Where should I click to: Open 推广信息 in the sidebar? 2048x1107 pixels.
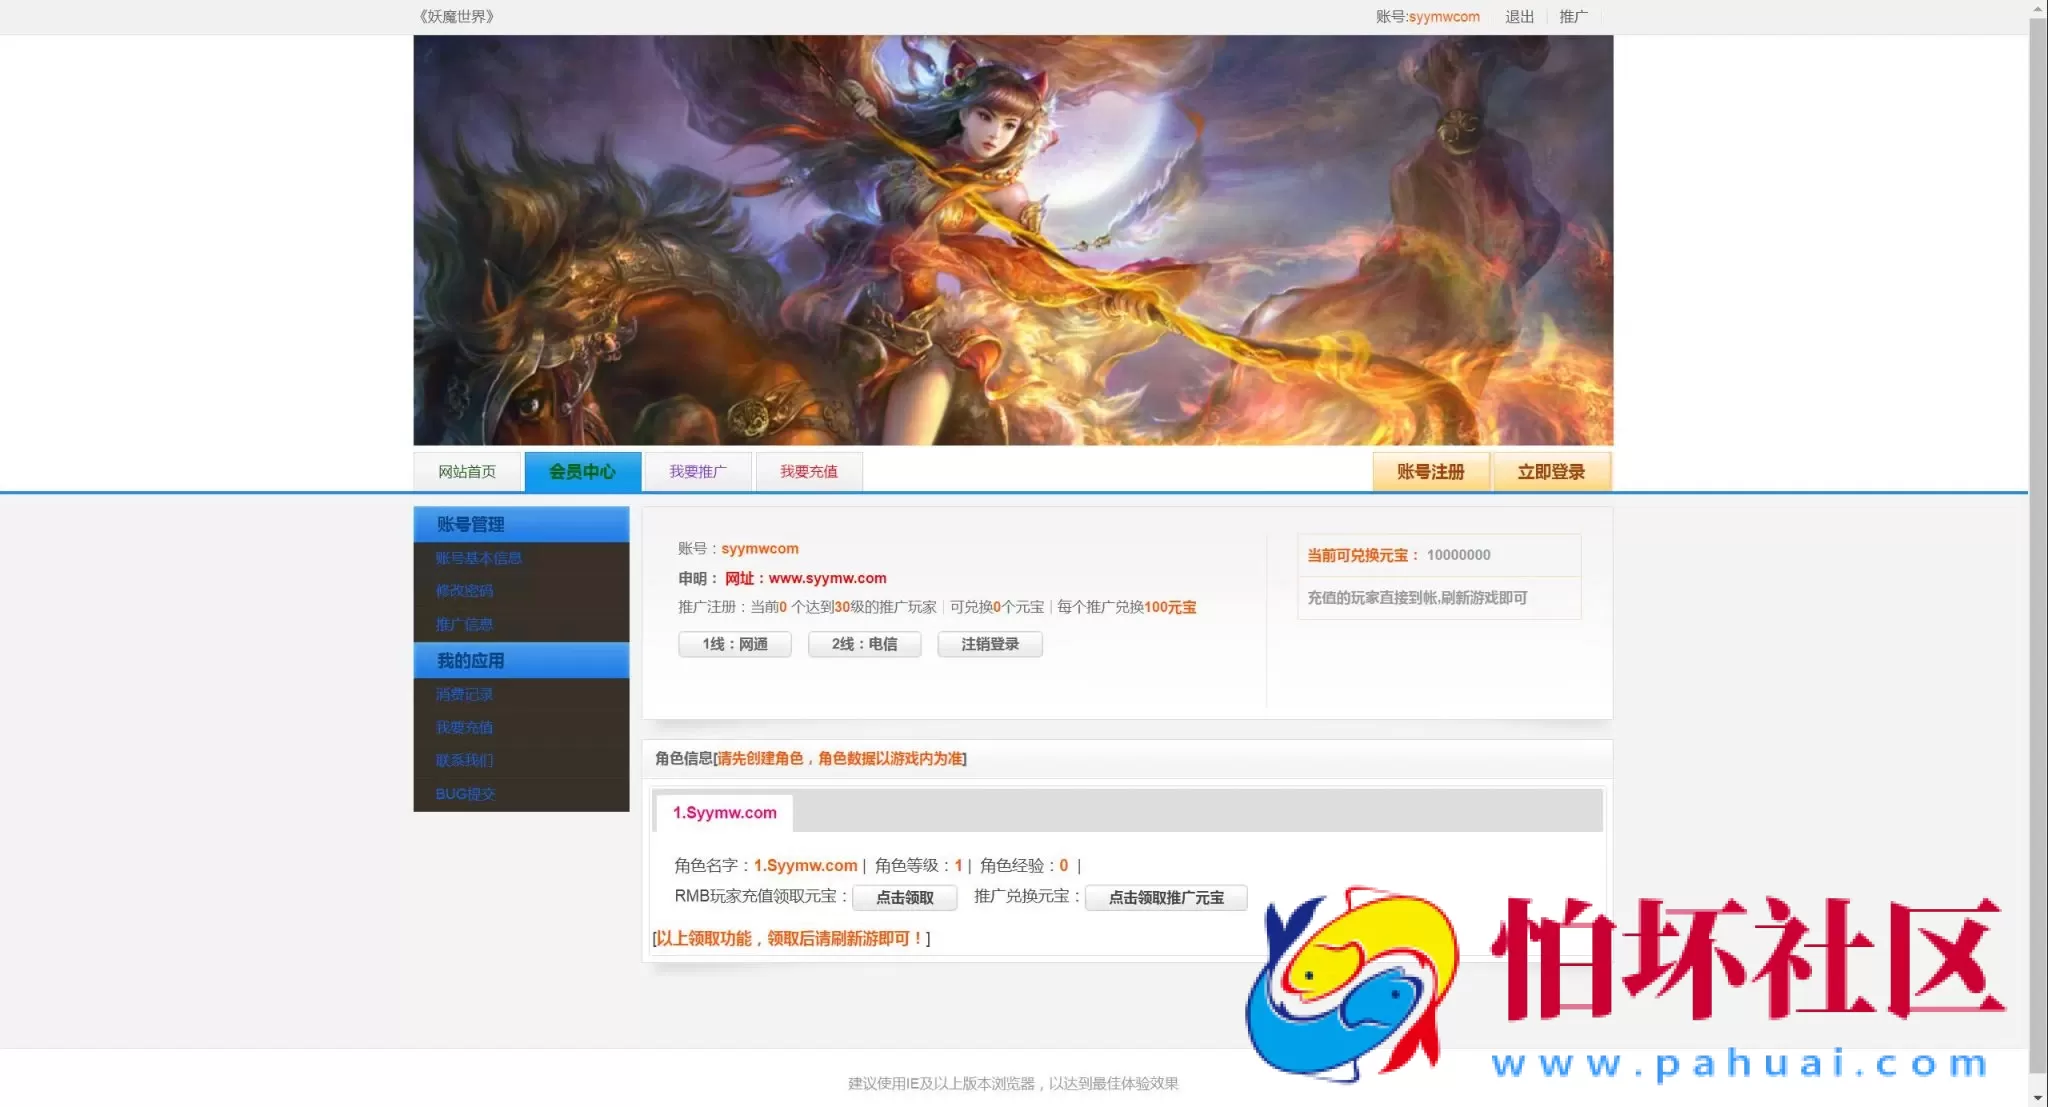(465, 624)
